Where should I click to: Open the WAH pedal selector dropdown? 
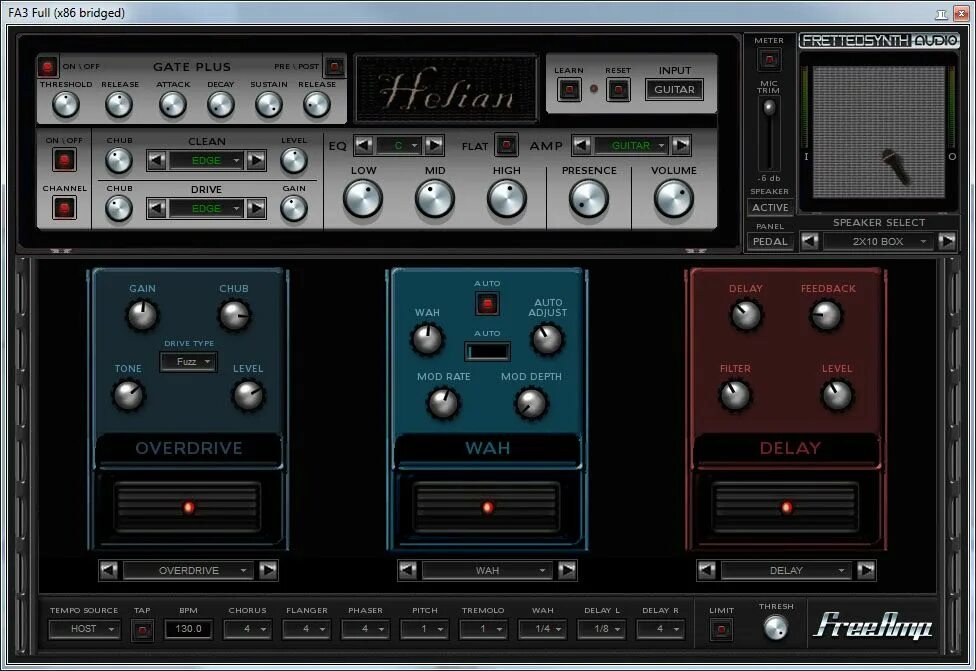pos(487,570)
